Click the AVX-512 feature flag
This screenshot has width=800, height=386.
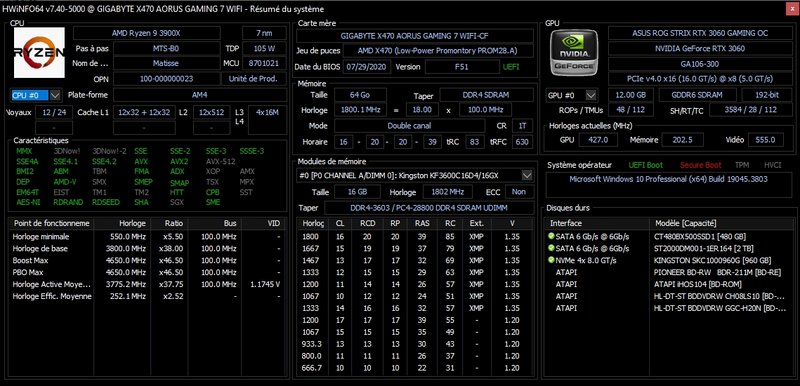point(220,161)
